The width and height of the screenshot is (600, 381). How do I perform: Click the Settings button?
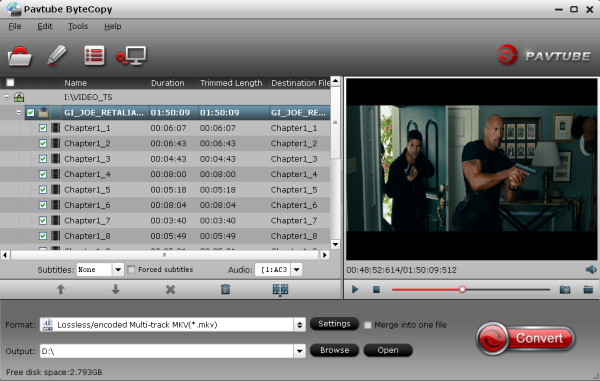[x=334, y=324]
